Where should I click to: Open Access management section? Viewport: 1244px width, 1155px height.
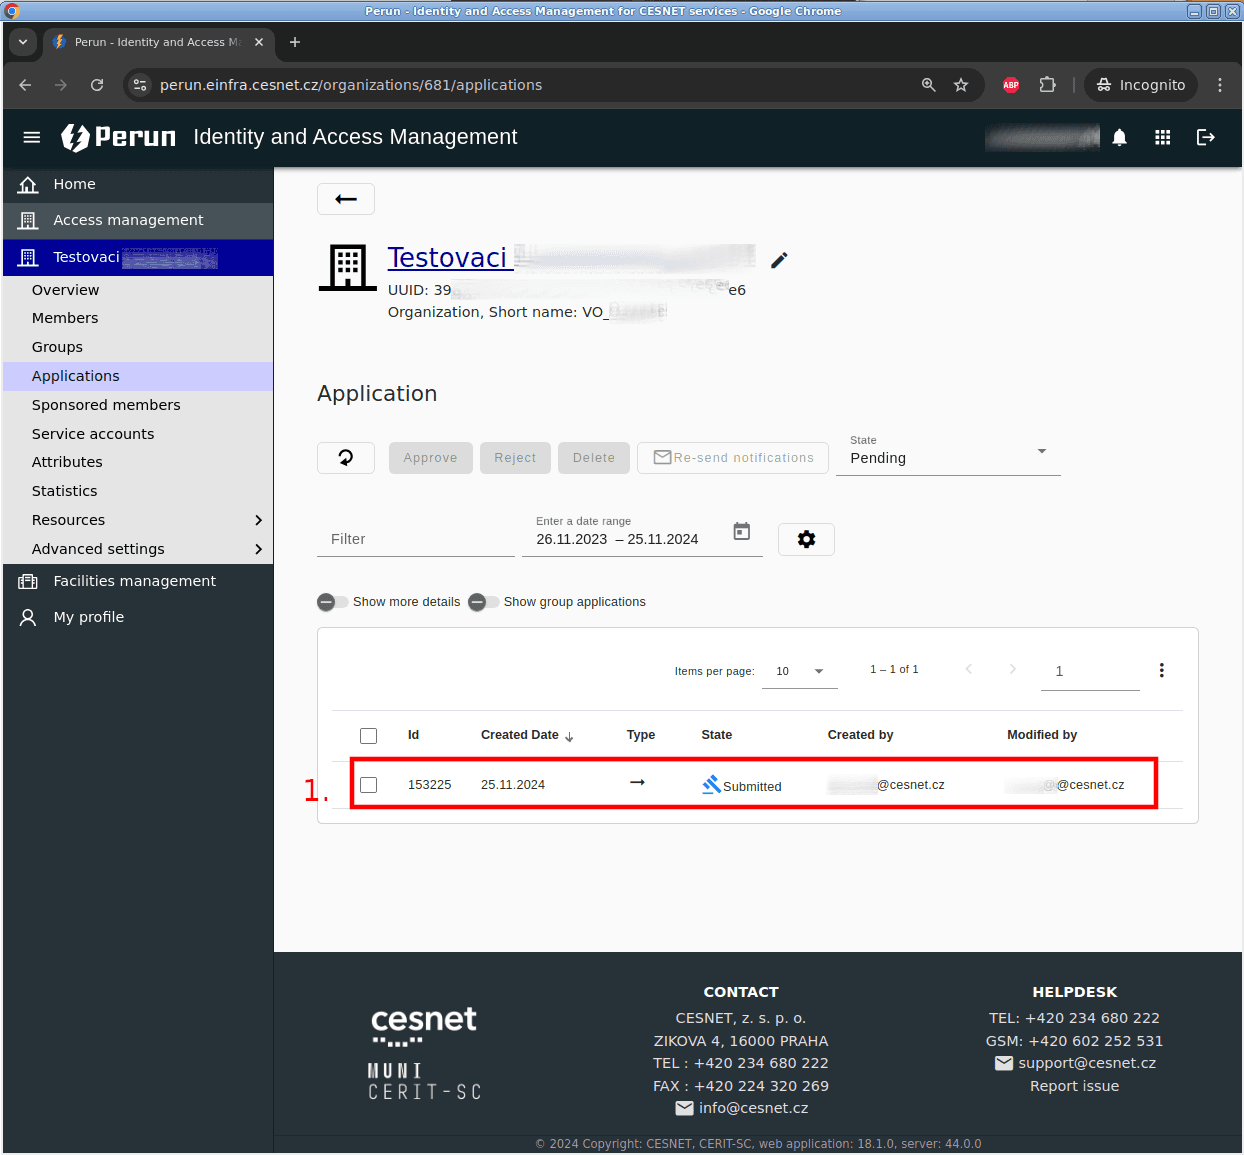[x=138, y=220]
